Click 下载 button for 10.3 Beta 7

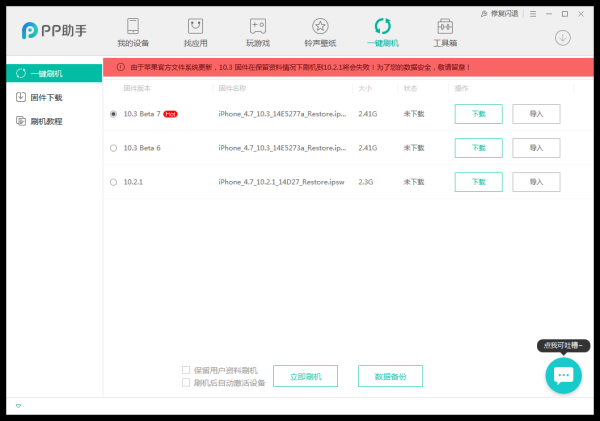coord(478,114)
